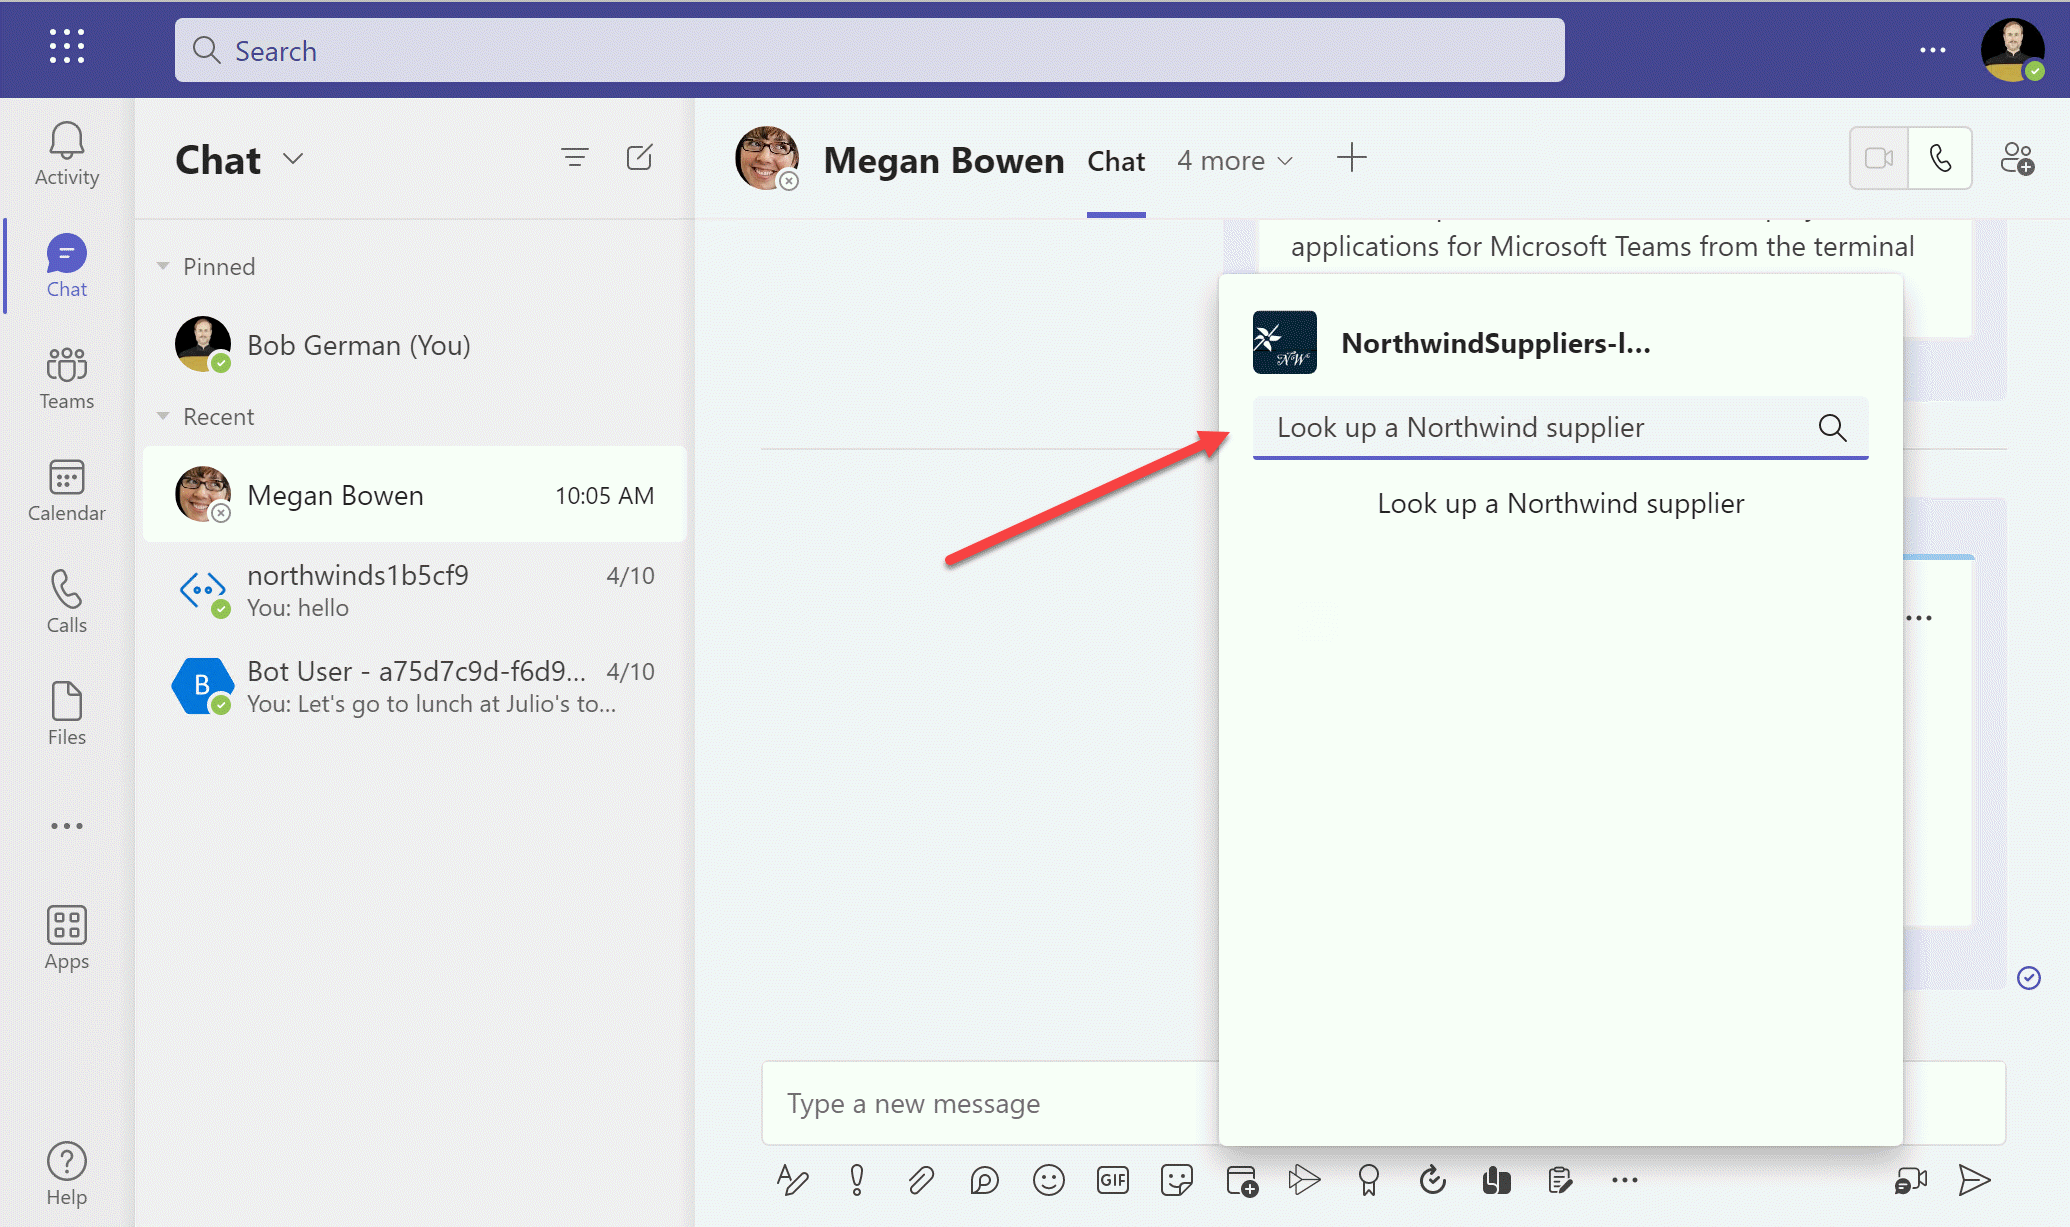Click the emoji reaction icon in toolbar
Viewport: 2070px width, 1227px height.
(1049, 1180)
